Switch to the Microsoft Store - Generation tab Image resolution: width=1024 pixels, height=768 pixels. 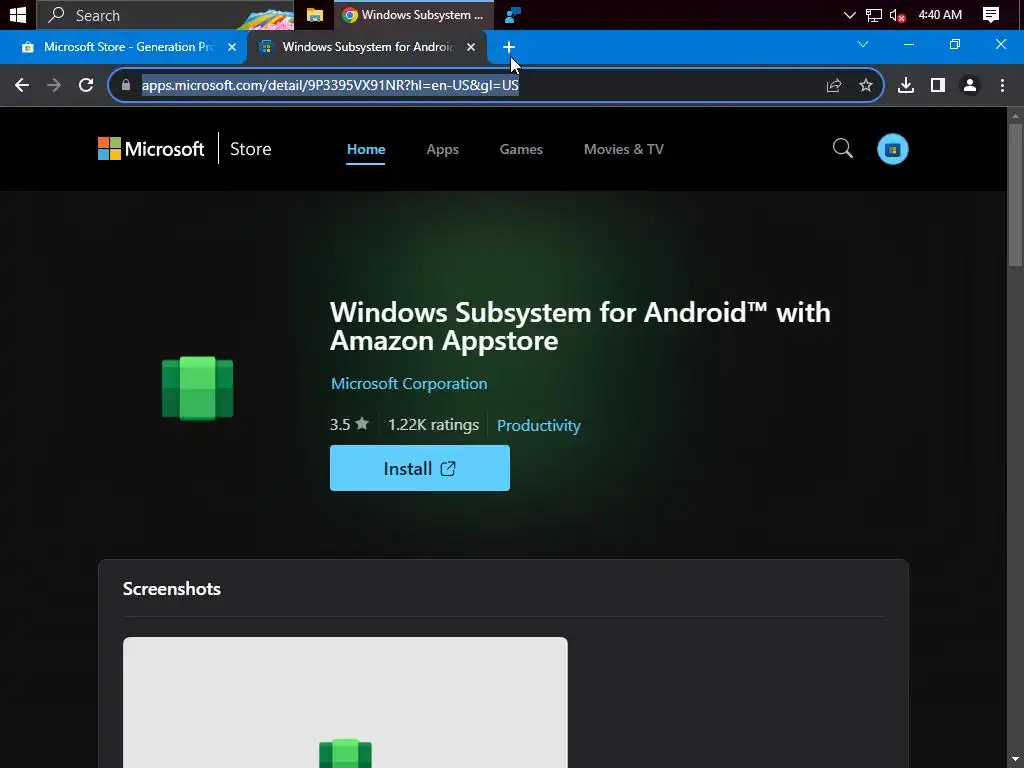click(x=123, y=47)
